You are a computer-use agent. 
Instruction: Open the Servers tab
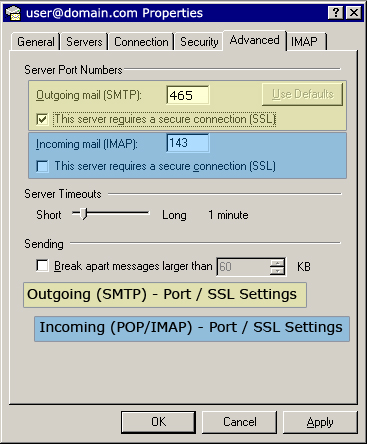point(84,42)
